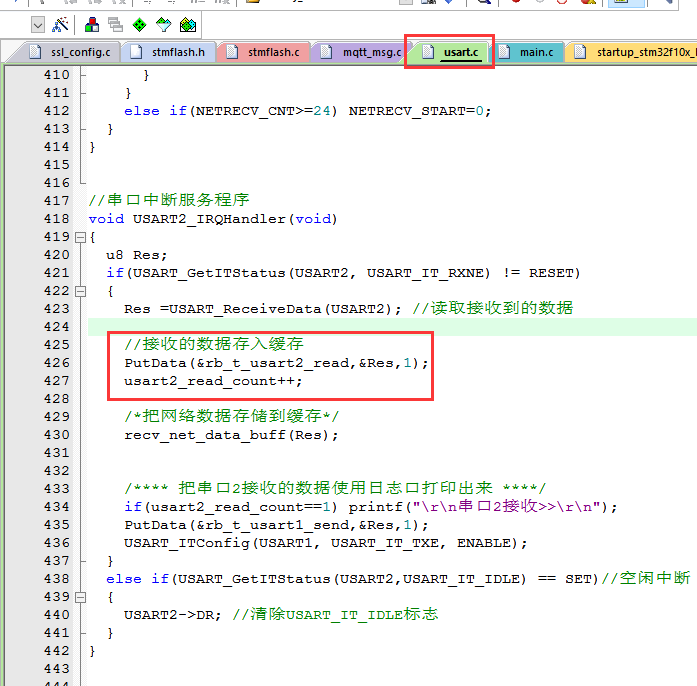697x686 pixels.
Task: Click line number 424 in the gutter
Action: pos(56,327)
